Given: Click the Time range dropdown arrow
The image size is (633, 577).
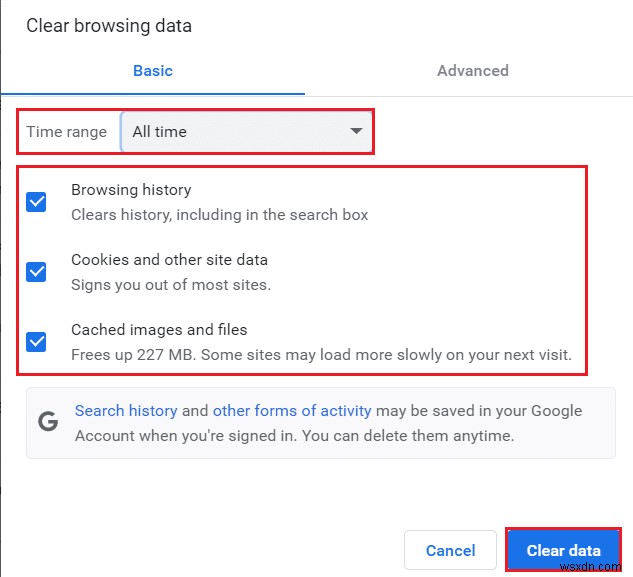Looking at the screenshot, I should tap(355, 132).
